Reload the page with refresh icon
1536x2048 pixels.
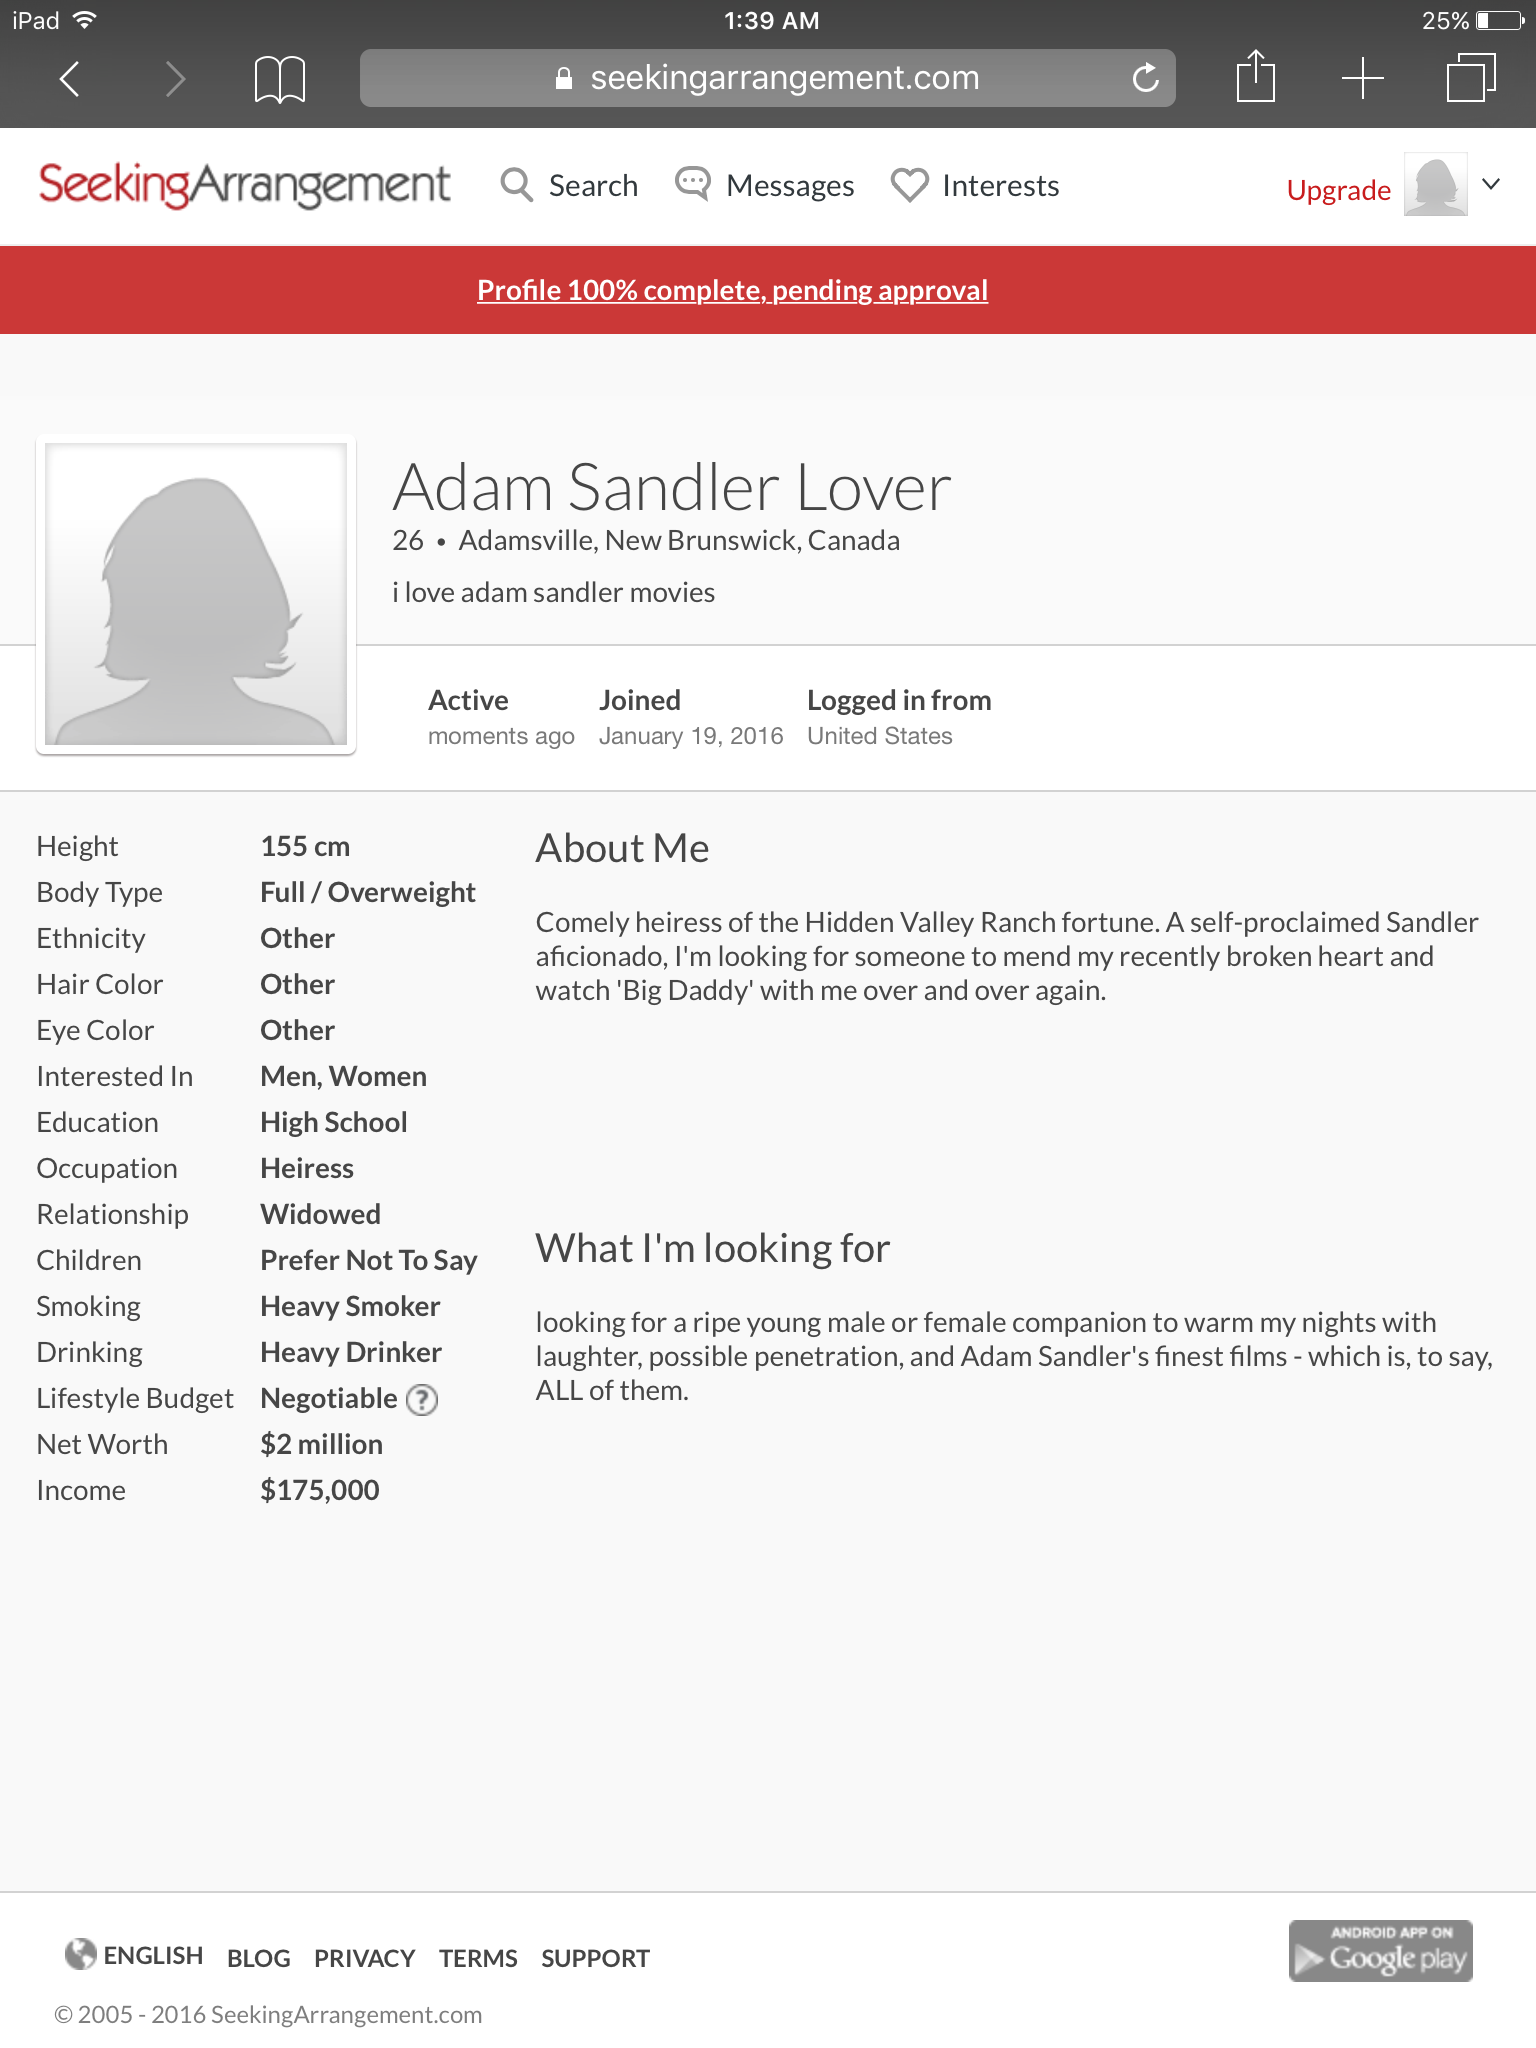[1145, 78]
